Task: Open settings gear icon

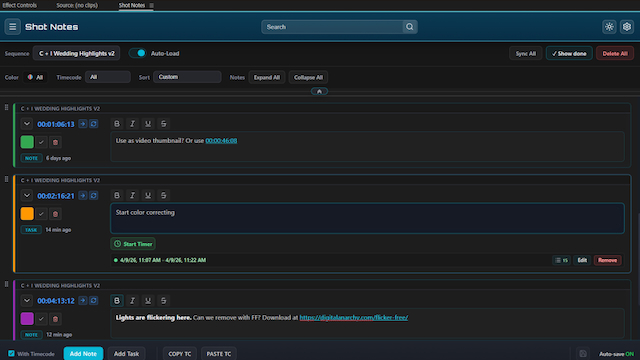Action: point(627,27)
